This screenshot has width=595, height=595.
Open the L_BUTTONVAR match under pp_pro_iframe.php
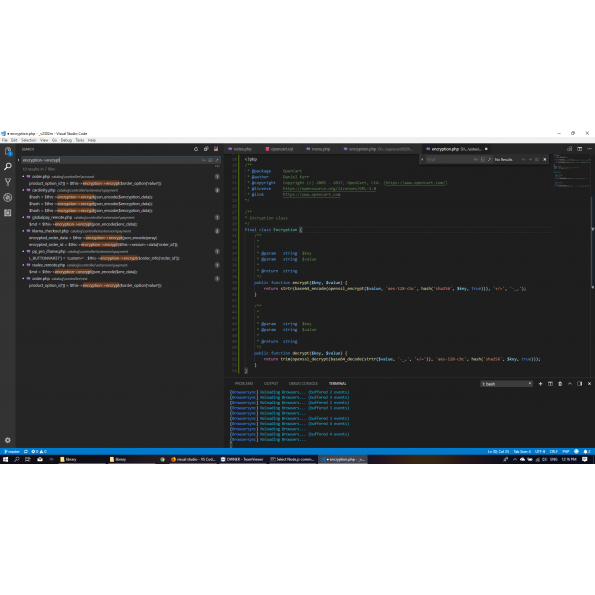coord(104,258)
